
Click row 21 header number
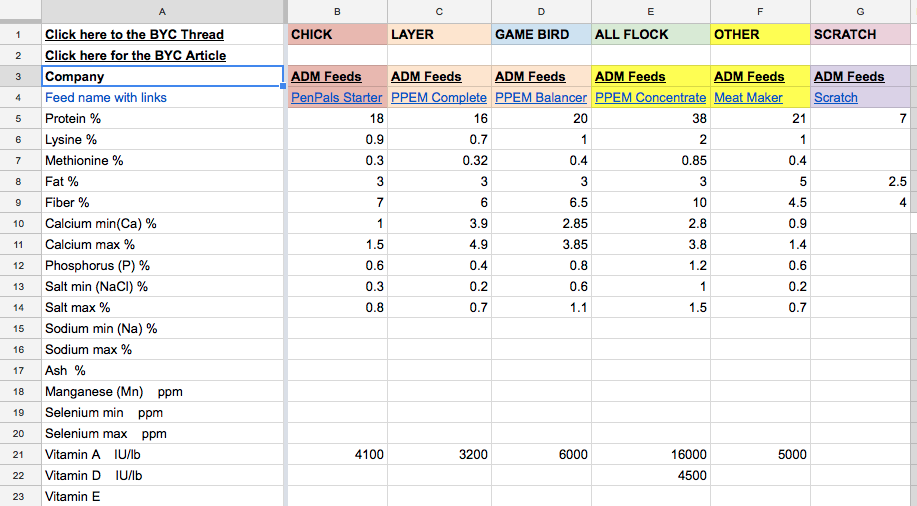(19, 455)
